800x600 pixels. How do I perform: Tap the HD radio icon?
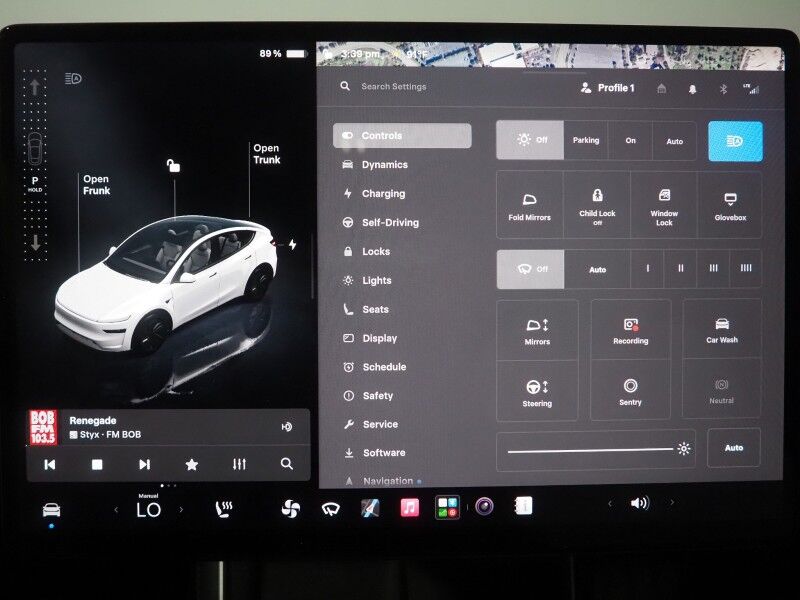[x=287, y=427]
